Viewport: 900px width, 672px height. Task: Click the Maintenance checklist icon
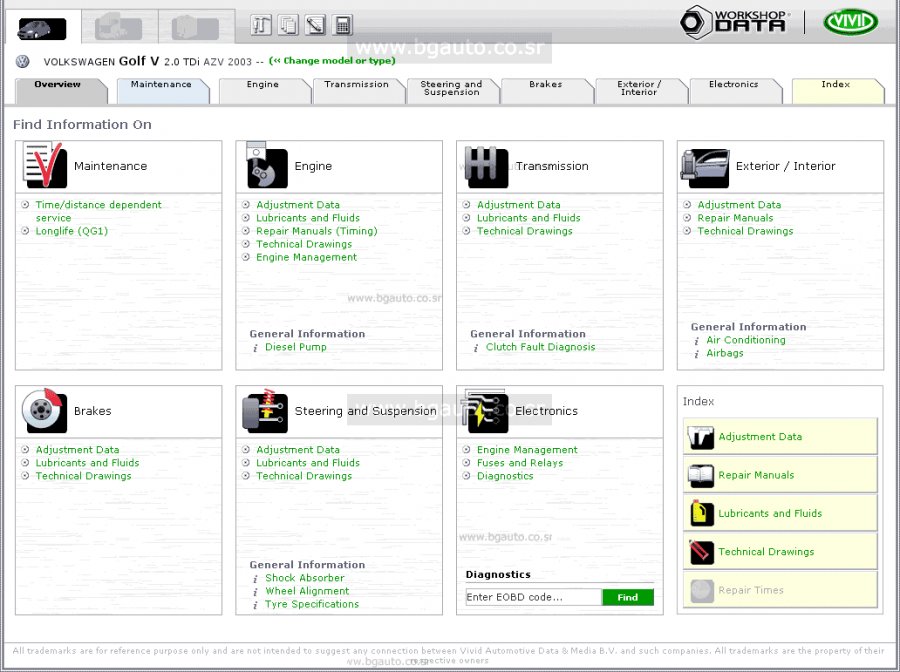click(x=44, y=165)
